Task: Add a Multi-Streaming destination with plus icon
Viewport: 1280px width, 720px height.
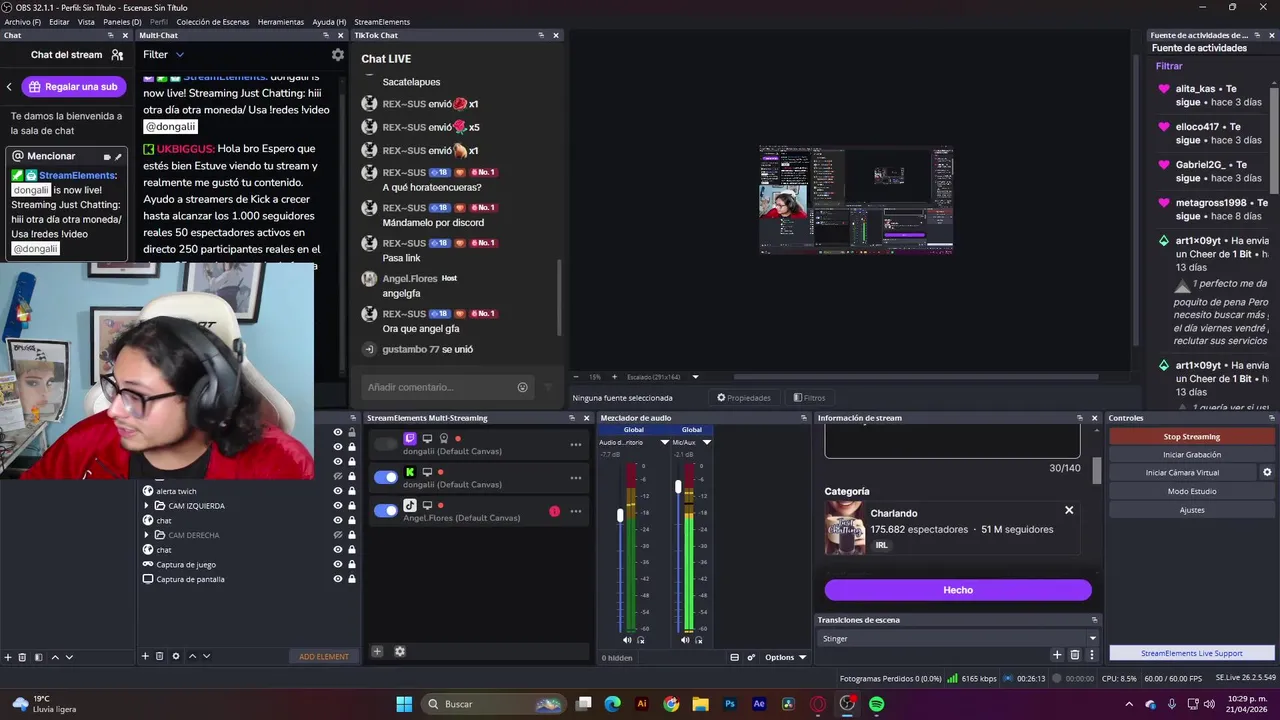Action: pyautogui.click(x=377, y=651)
